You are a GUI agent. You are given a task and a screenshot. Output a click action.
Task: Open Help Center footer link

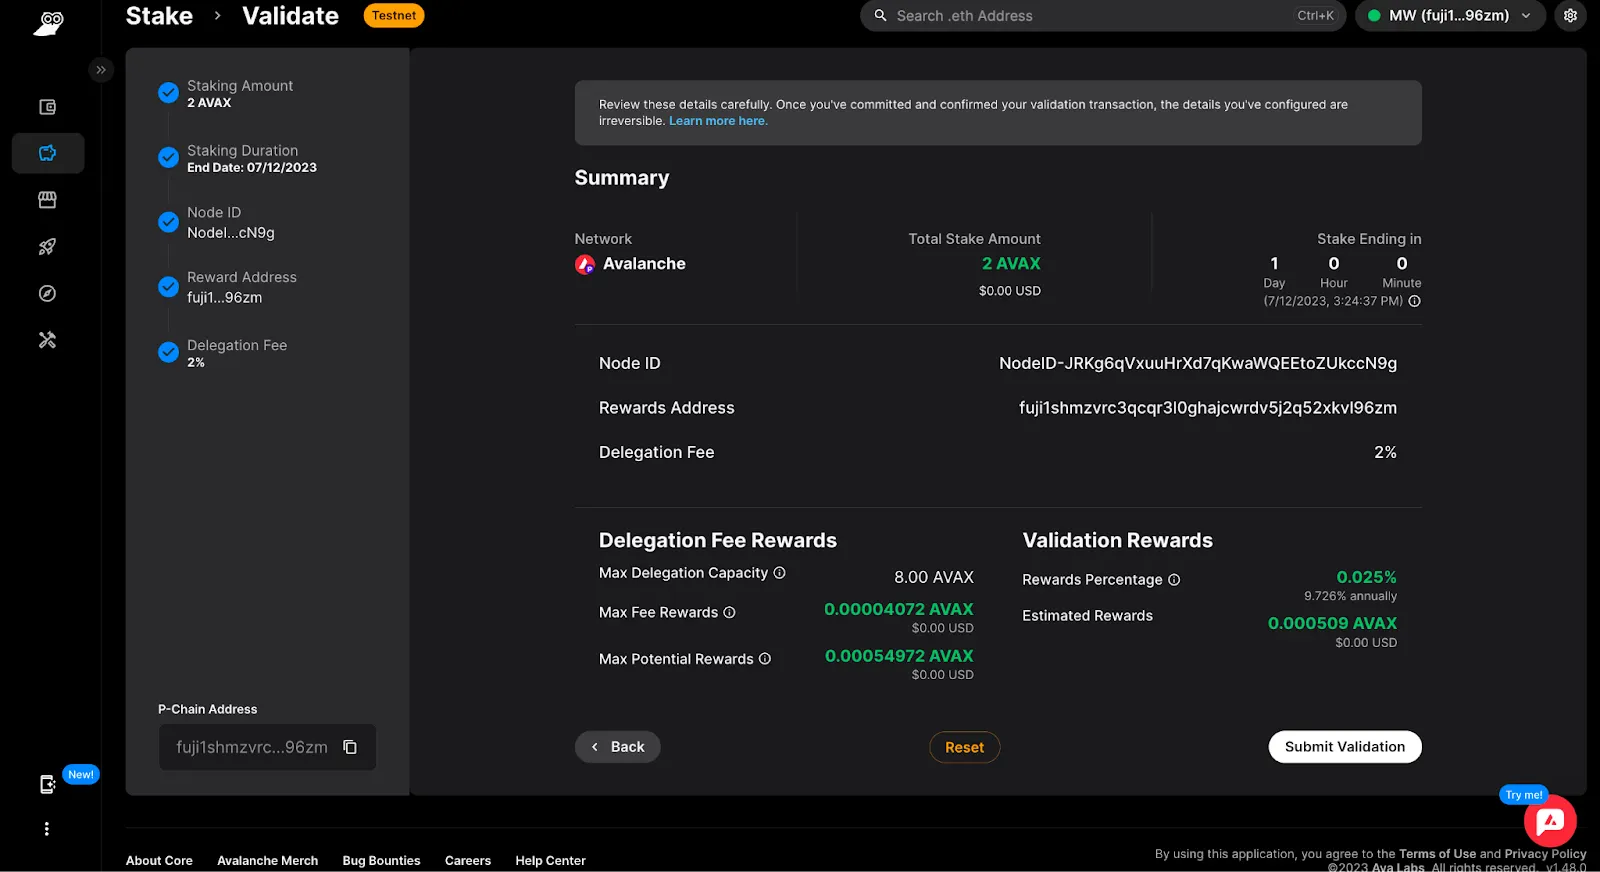[x=550, y=860]
